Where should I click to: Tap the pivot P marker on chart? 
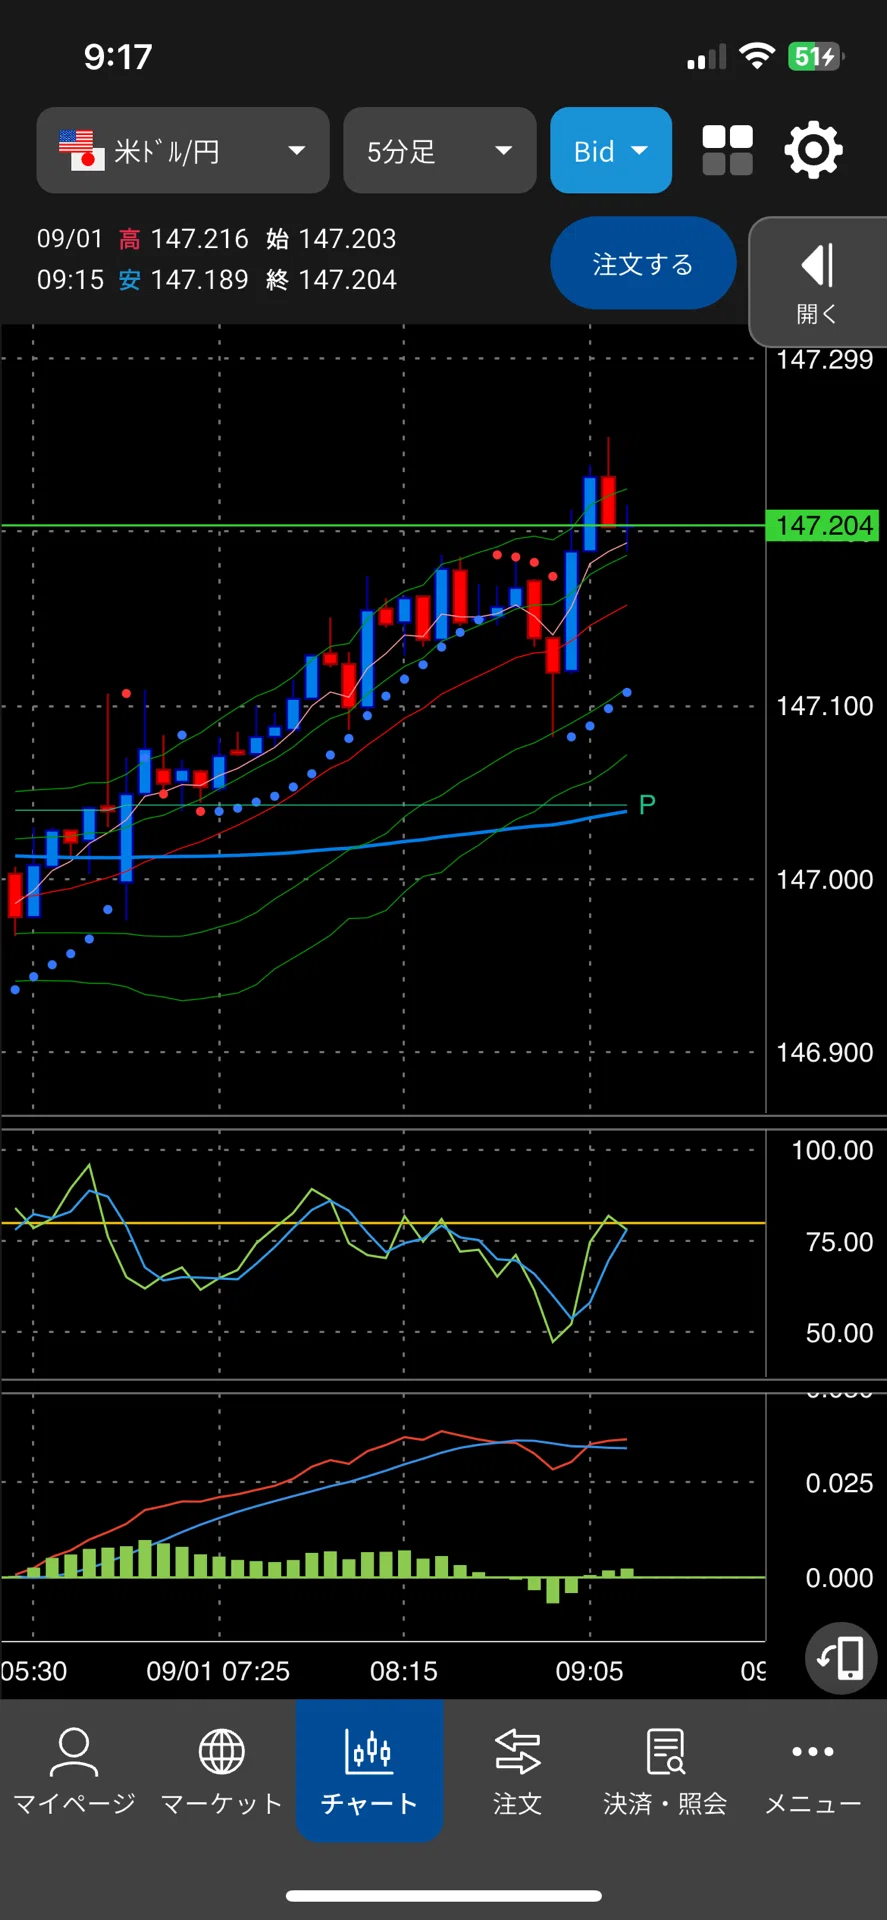647,804
